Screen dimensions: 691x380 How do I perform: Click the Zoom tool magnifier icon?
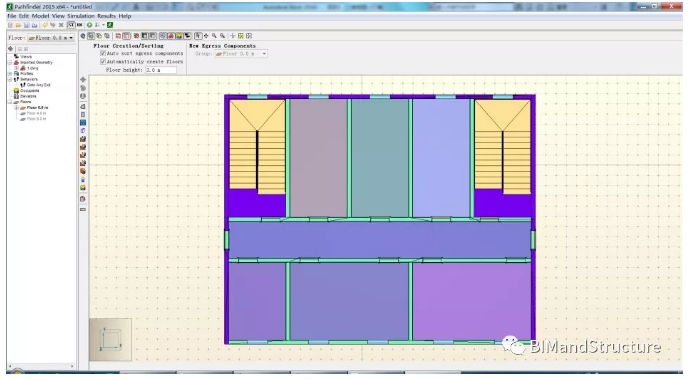point(214,36)
